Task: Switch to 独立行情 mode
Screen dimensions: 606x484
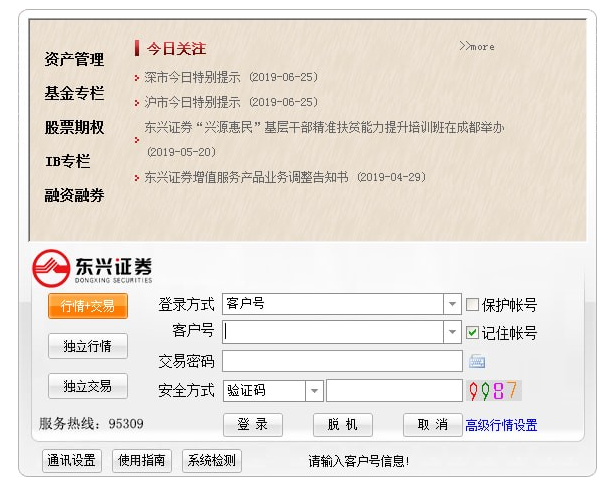Action: click(88, 346)
